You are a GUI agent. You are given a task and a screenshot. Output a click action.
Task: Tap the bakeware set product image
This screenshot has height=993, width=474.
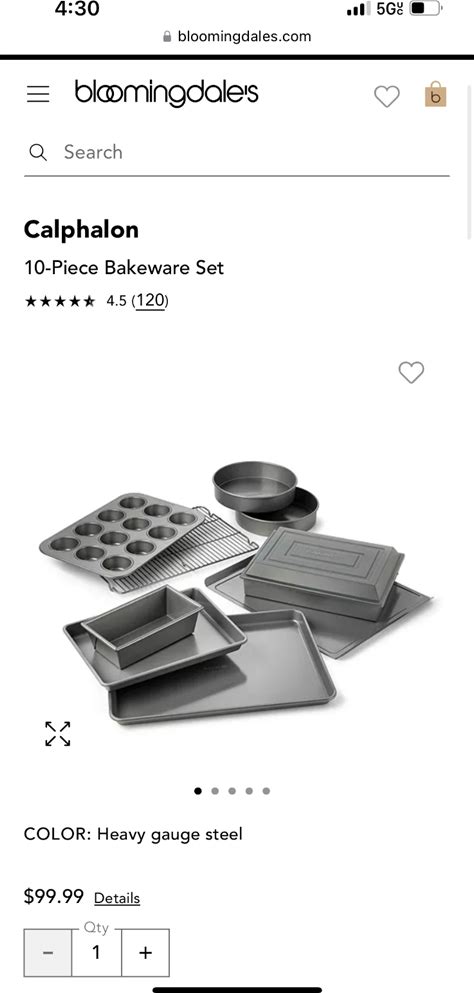click(x=234, y=592)
